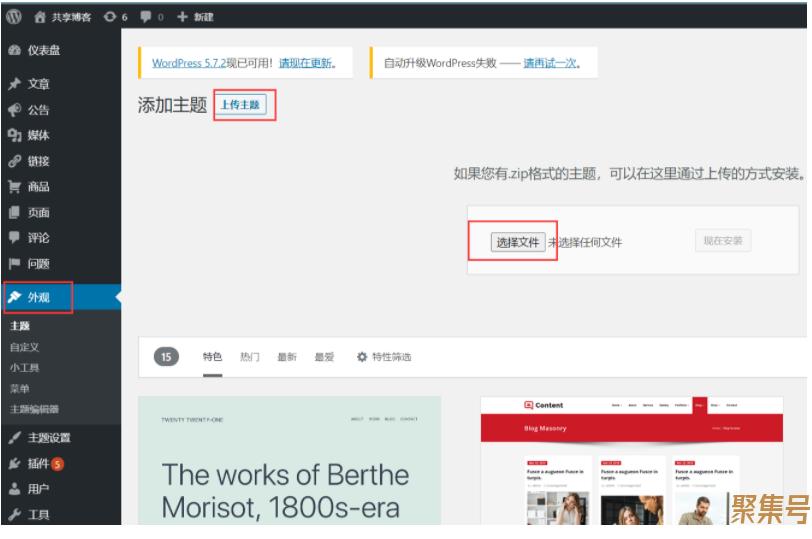
Task: Open the WordPress logo menu
Action: pos(14,17)
